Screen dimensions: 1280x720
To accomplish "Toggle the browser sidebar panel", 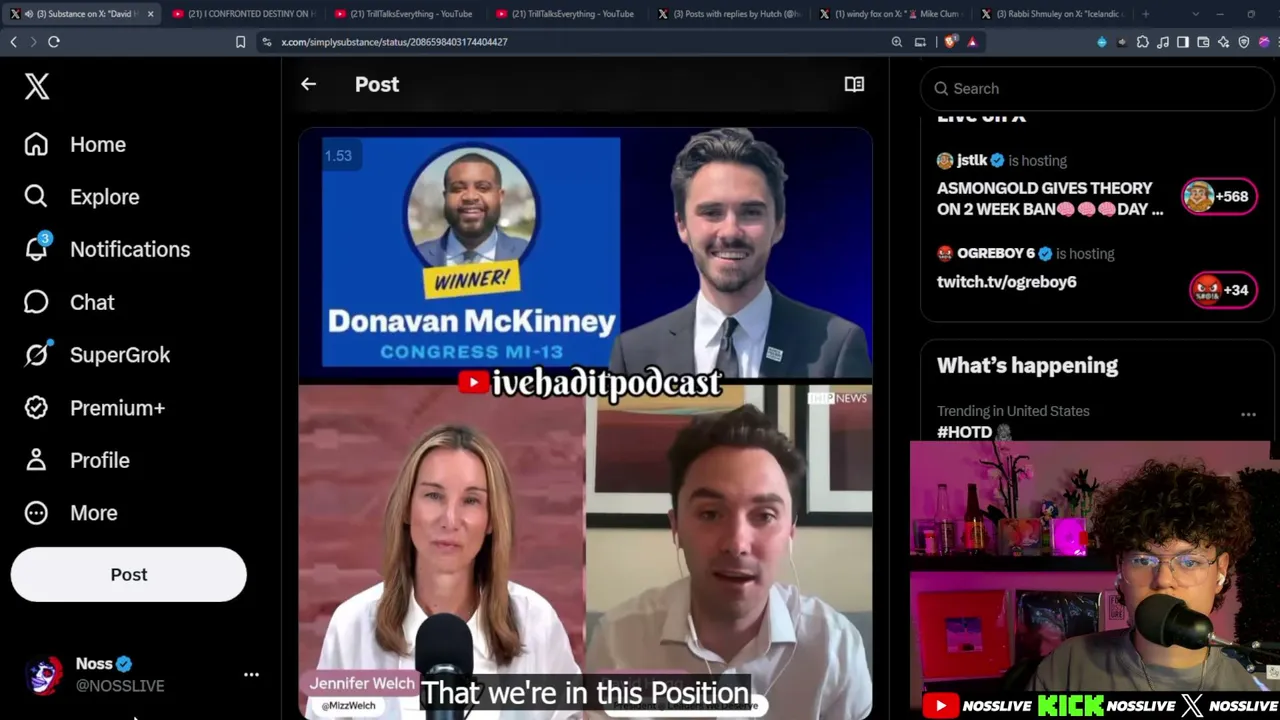I will (1183, 42).
